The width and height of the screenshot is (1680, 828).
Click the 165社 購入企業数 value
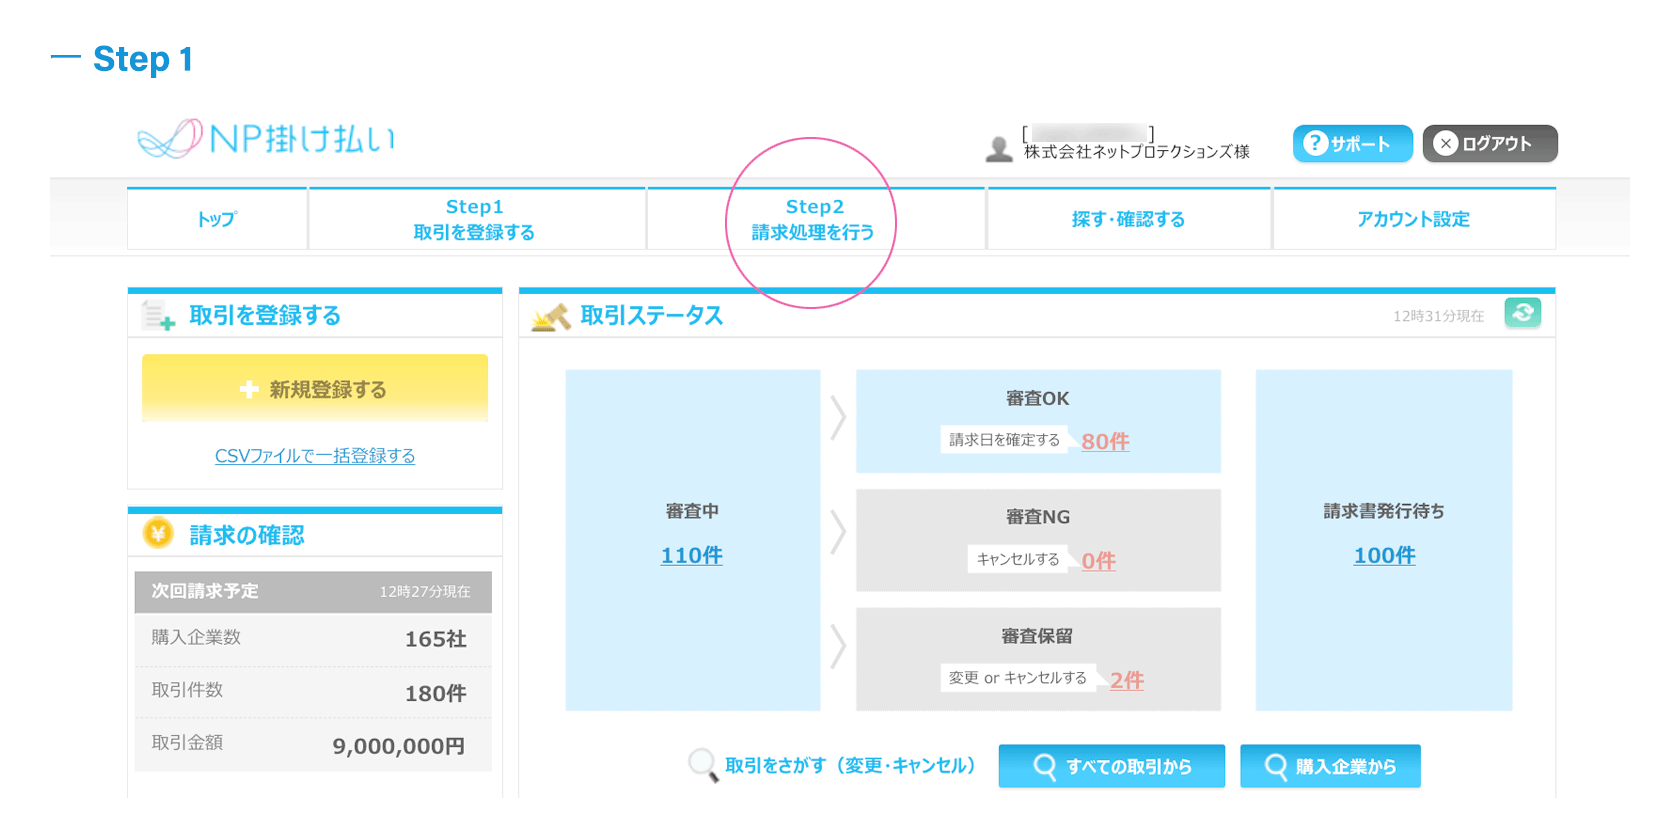click(x=436, y=639)
